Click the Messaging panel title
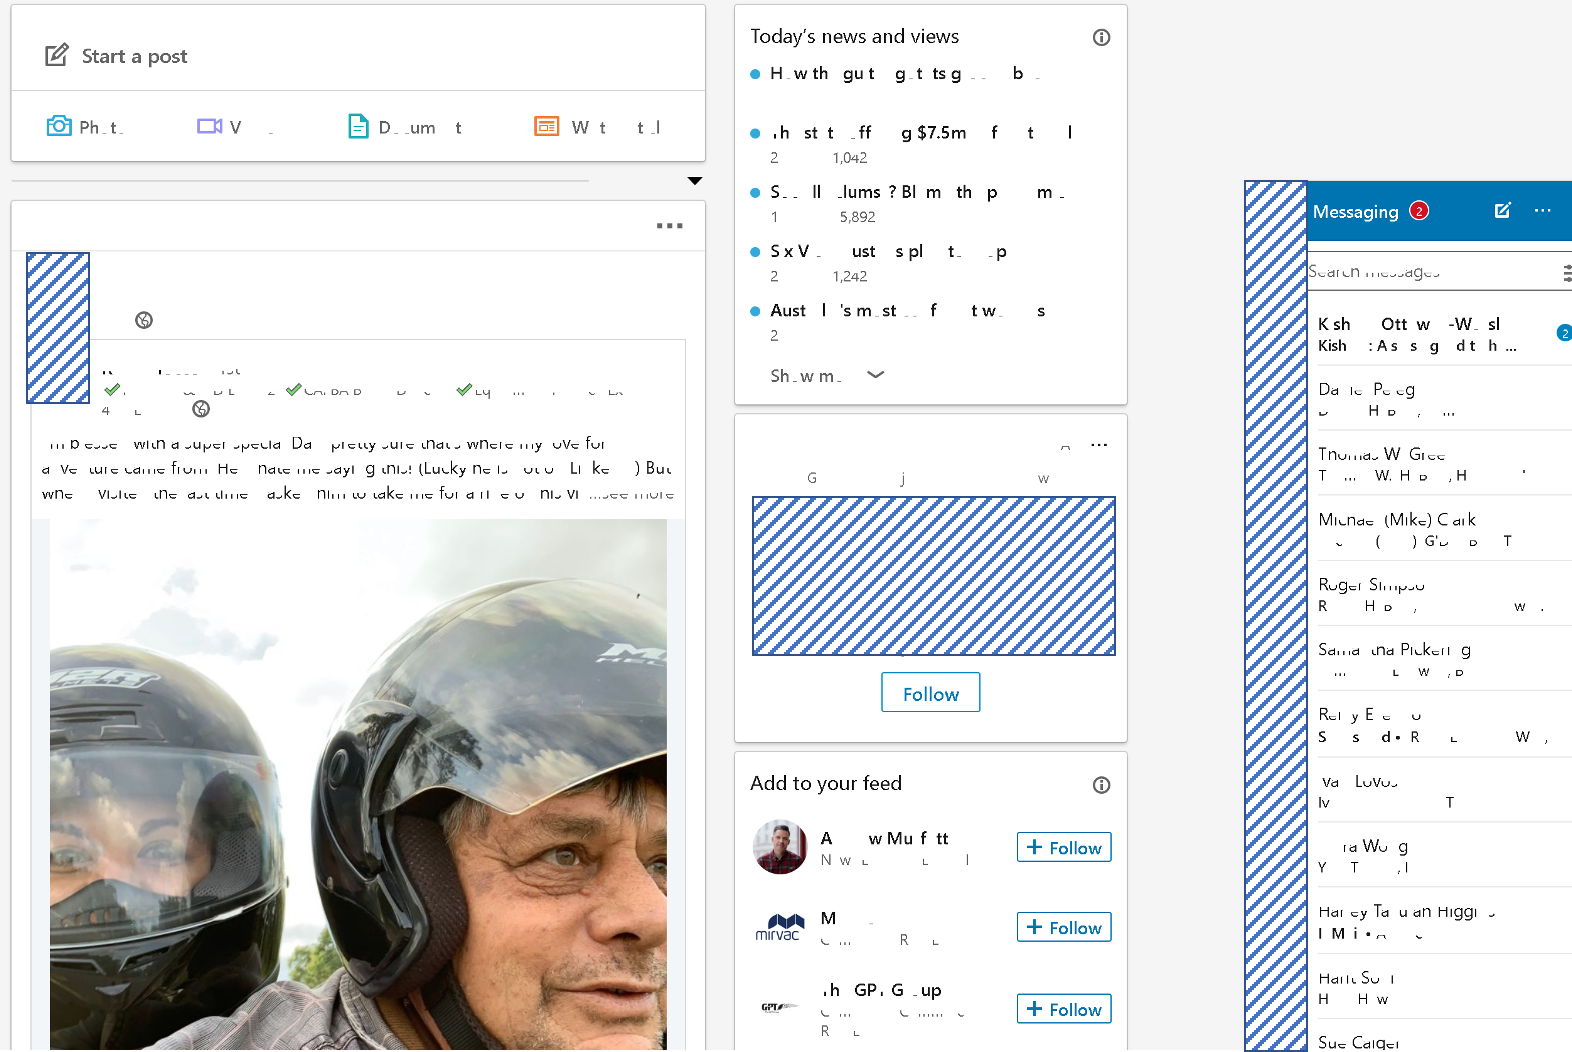This screenshot has width=1572, height=1052. 1355,211
